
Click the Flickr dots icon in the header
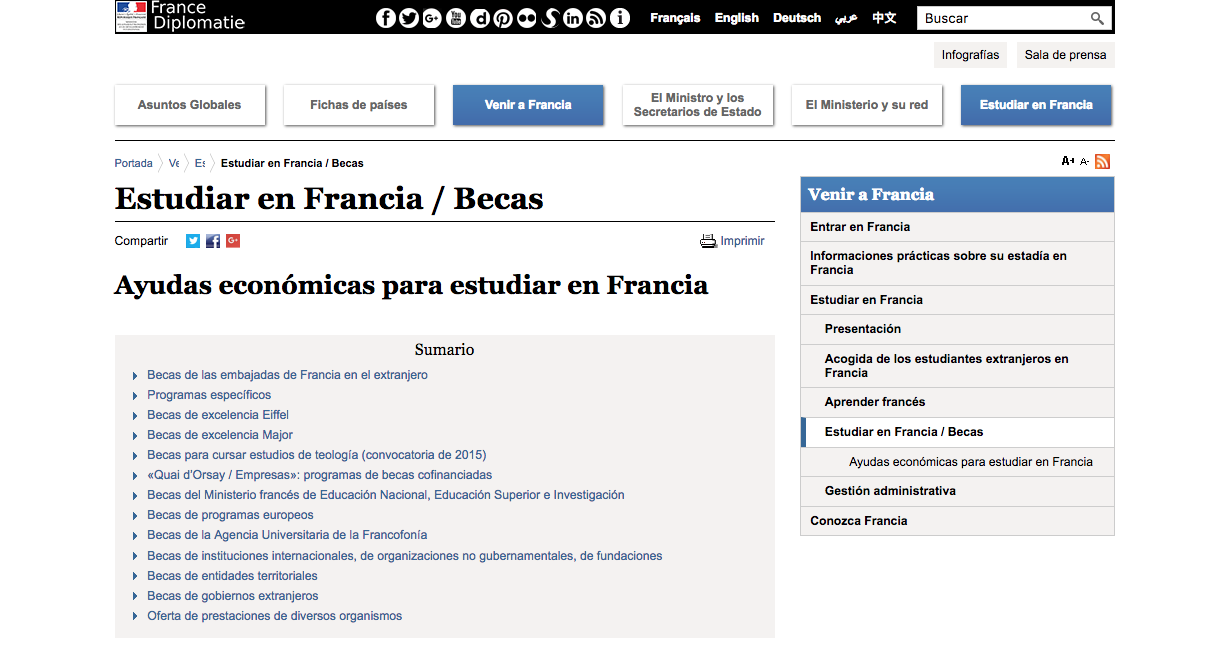524,17
